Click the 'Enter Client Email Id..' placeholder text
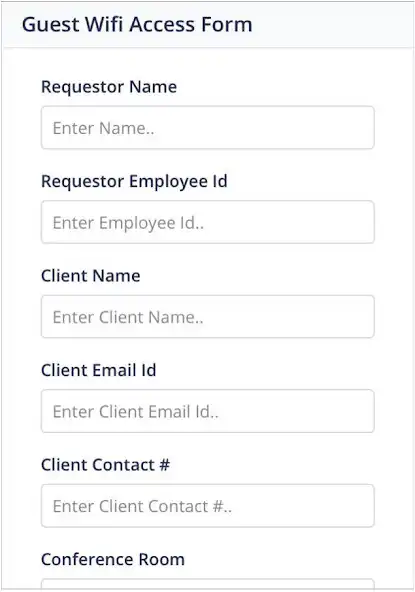Image resolution: width=415 pixels, height=592 pixels. pyautogui.click(x=136, y=412)
